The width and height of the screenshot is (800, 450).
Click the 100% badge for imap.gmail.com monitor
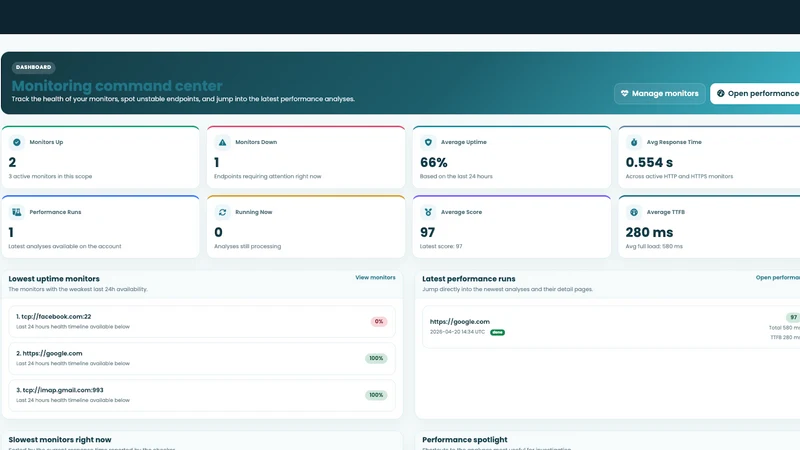click(376, 395)
